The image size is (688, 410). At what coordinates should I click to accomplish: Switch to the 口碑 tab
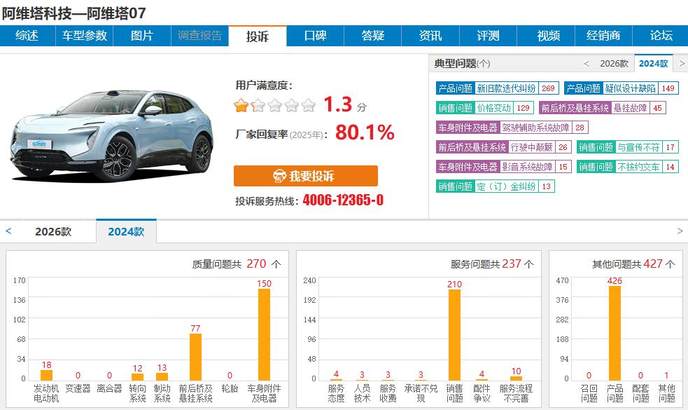pyautogui.click(x=315, y=36)
